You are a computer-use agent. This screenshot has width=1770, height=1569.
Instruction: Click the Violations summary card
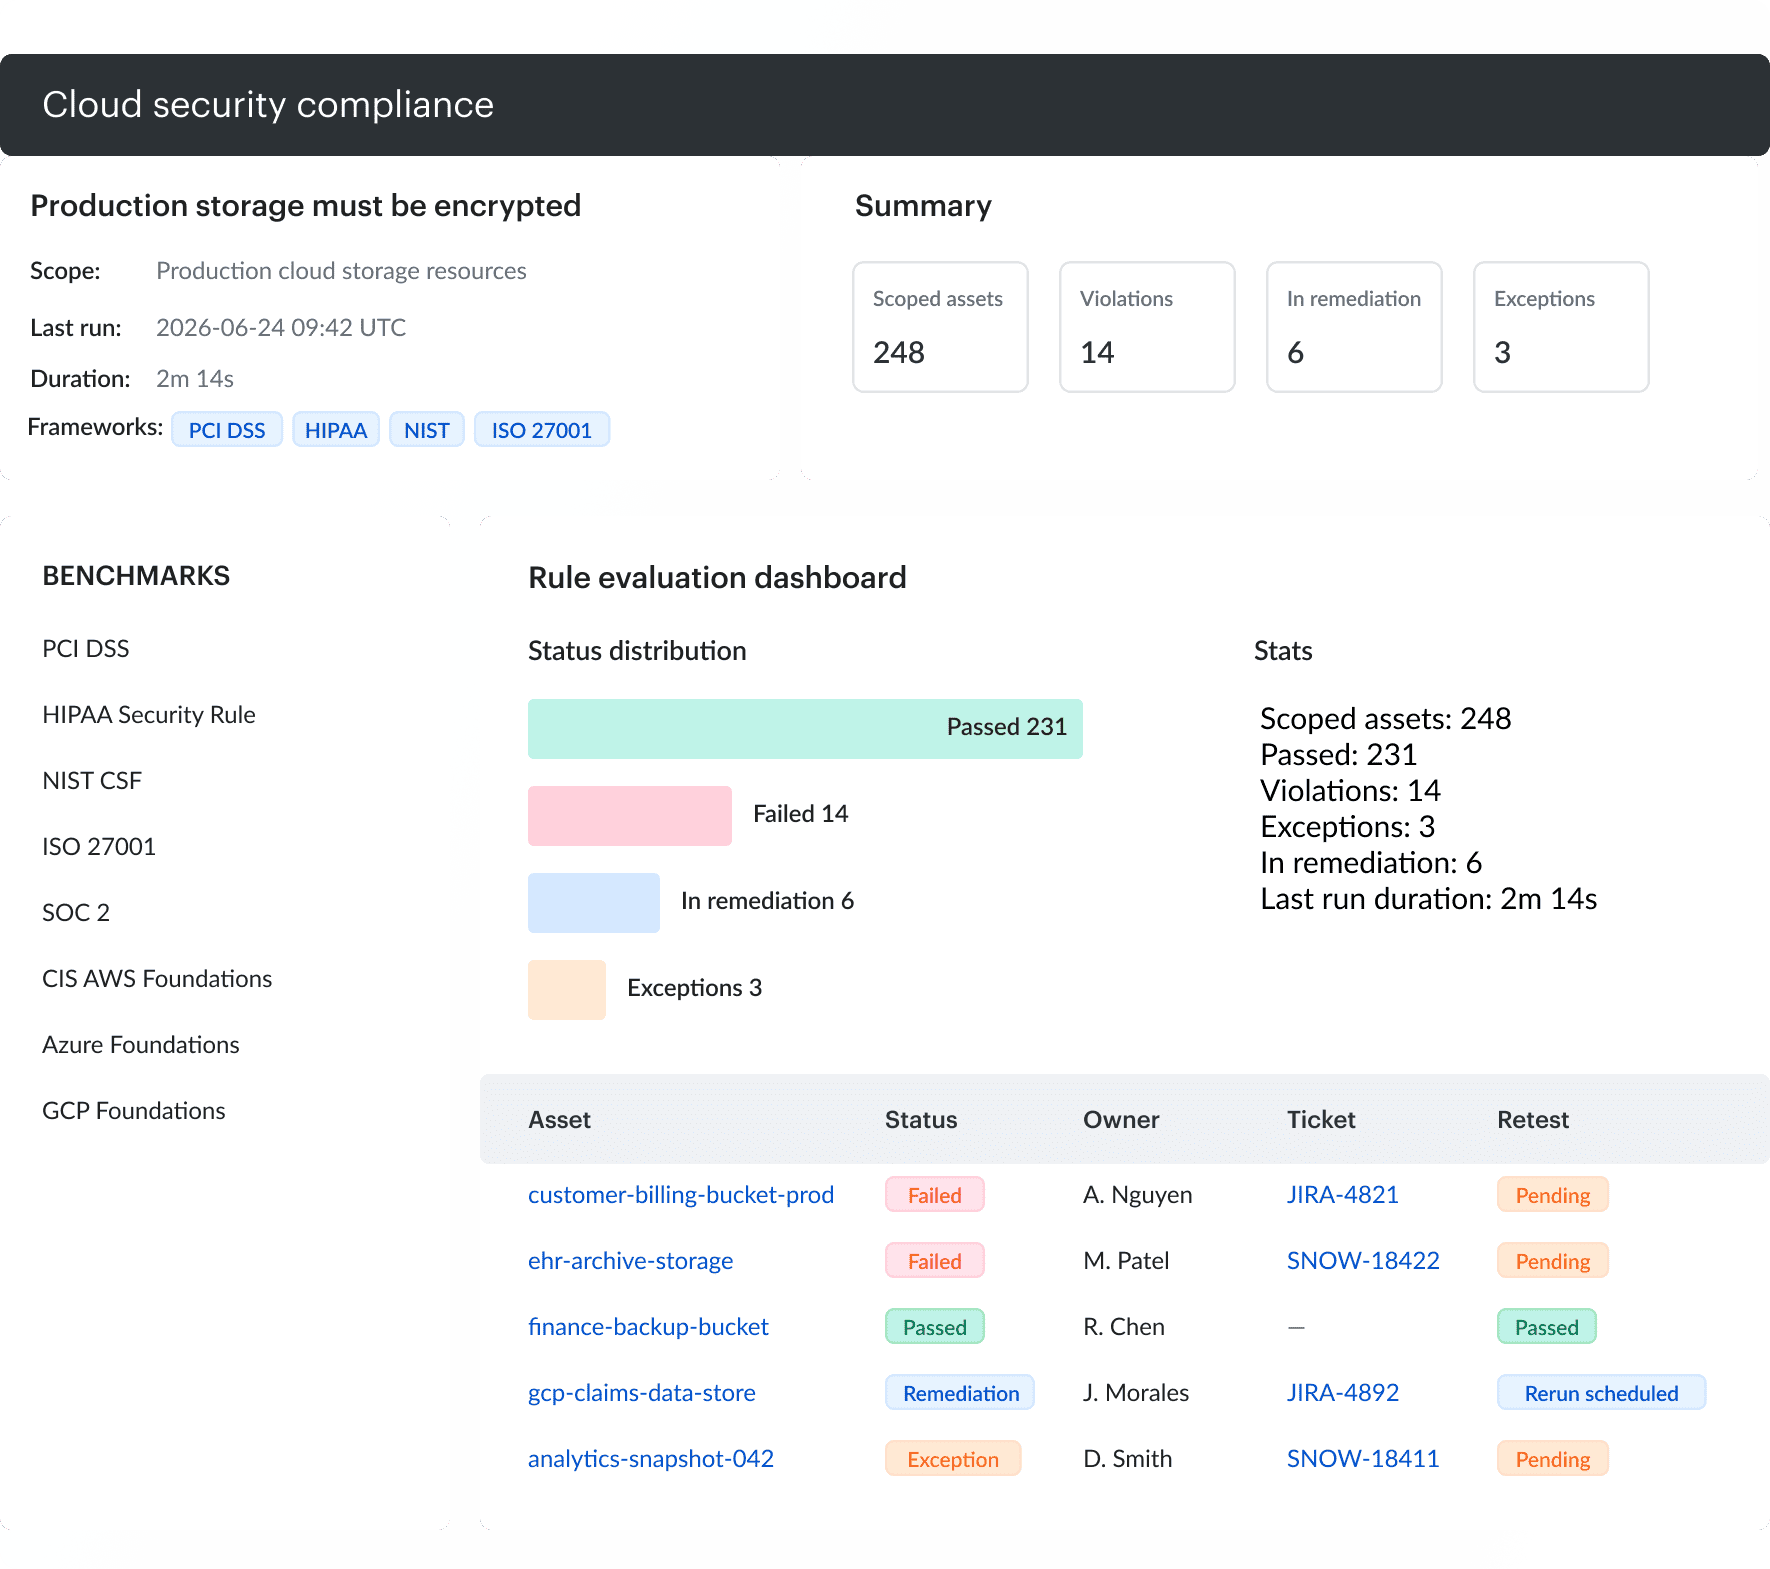pos(1147,327)
